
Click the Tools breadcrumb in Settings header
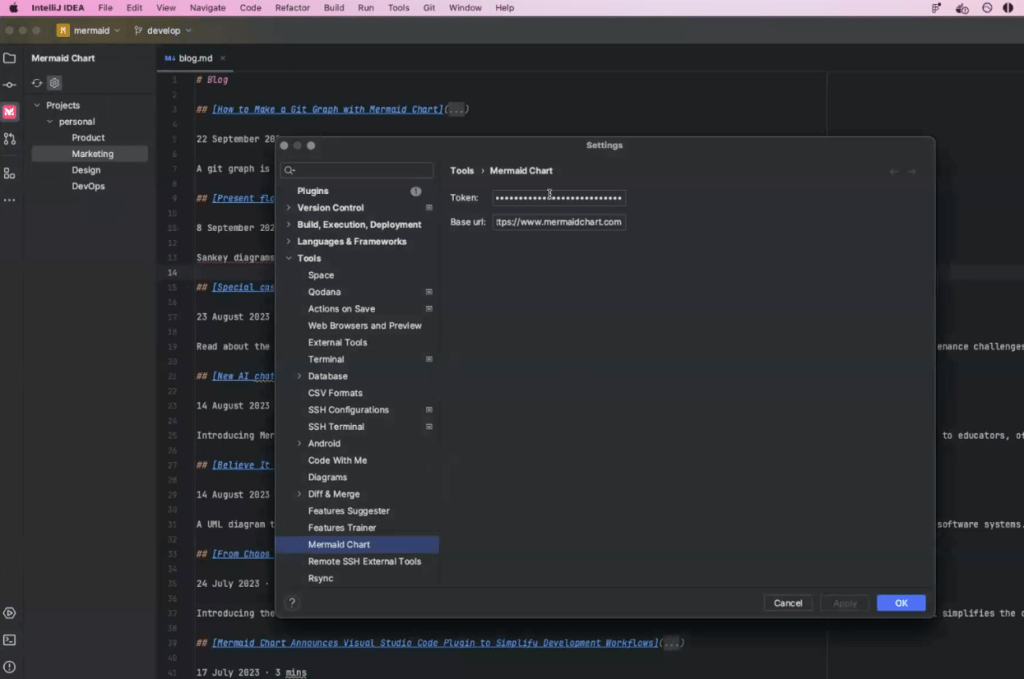tap(462, 171)
